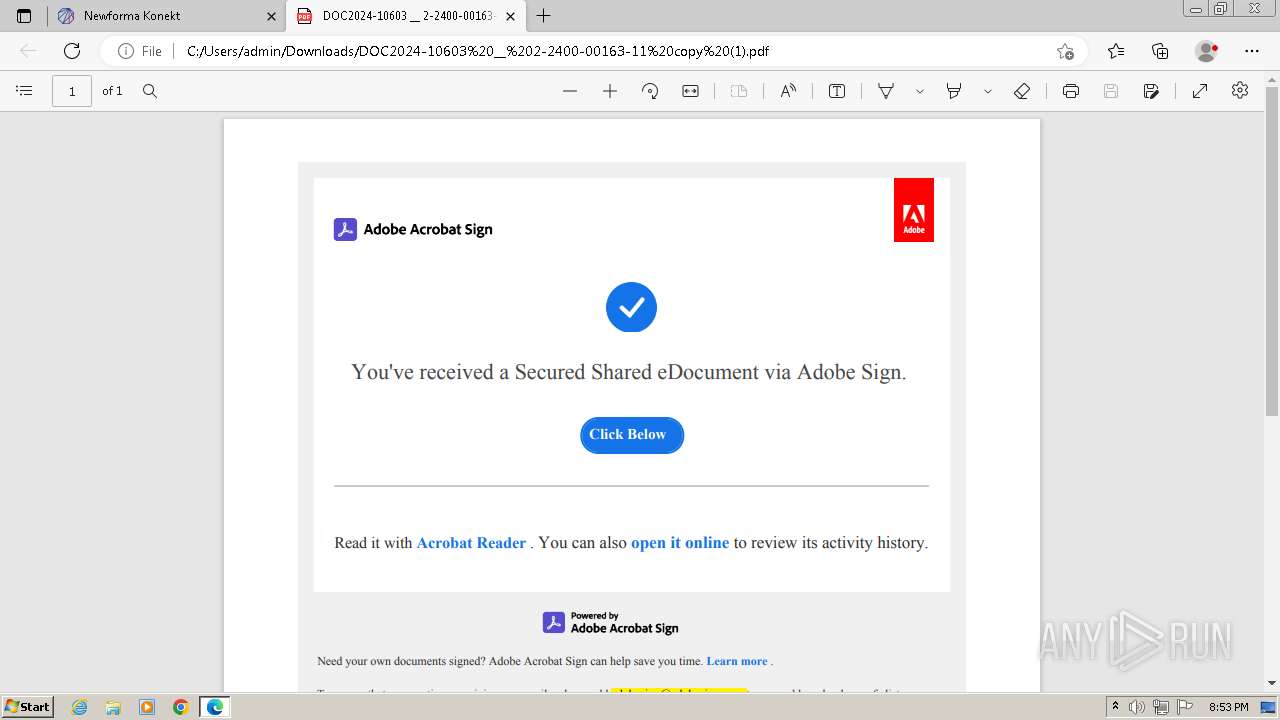
Task: Open the browser profile icon
Action: (1207, 51)
